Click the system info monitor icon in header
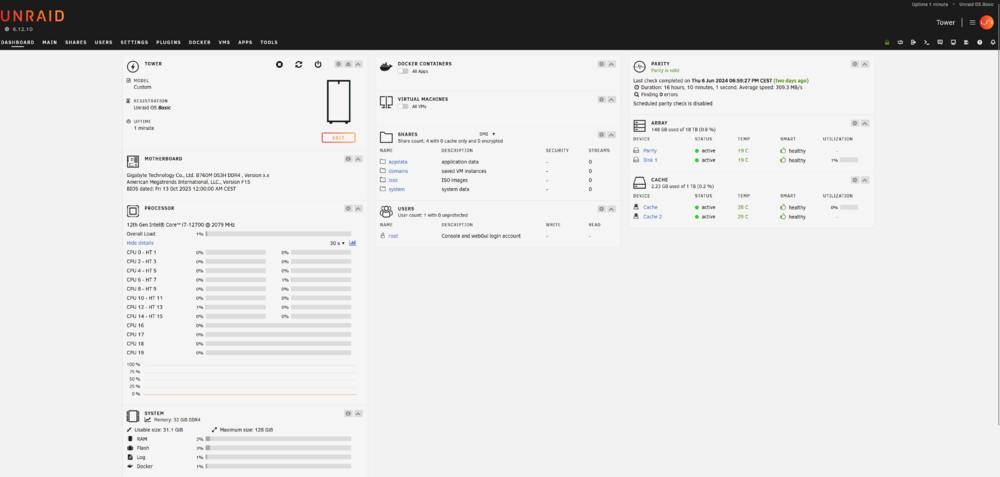The image size is (1000, 477). (953, 43)
